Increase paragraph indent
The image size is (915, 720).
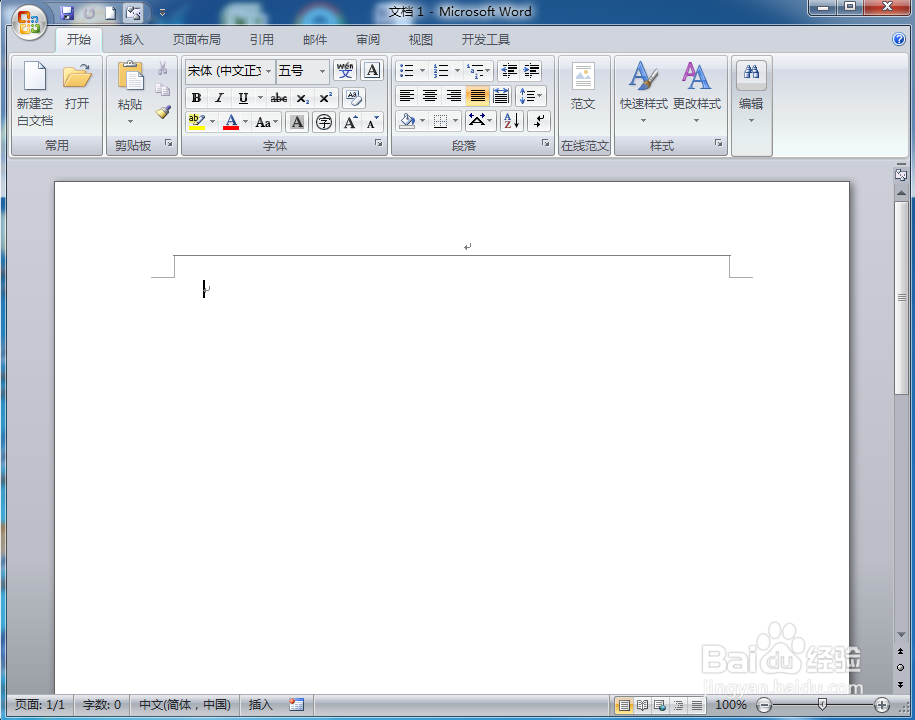531,71
